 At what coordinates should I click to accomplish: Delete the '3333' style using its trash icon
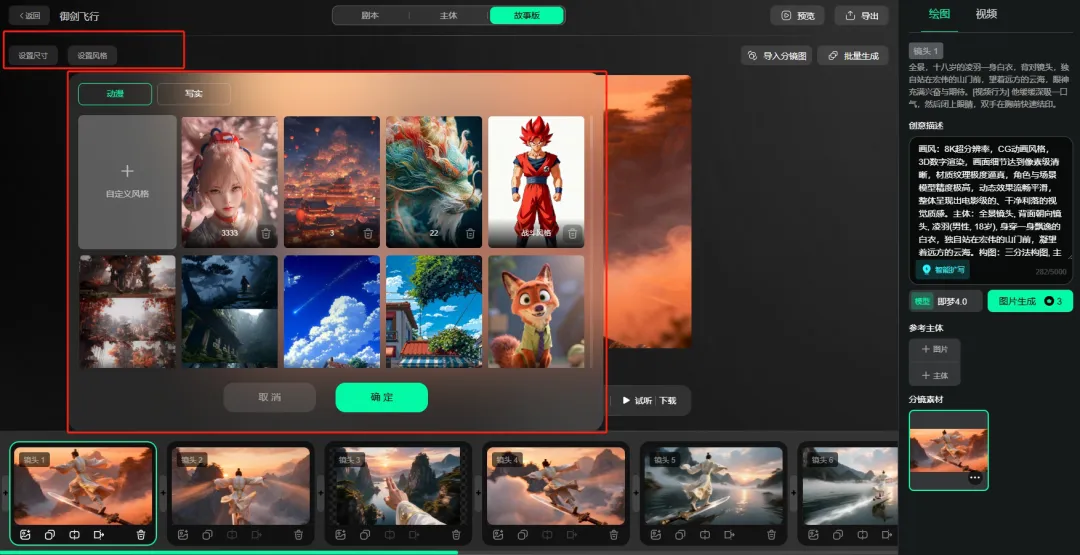click(265, 234)
